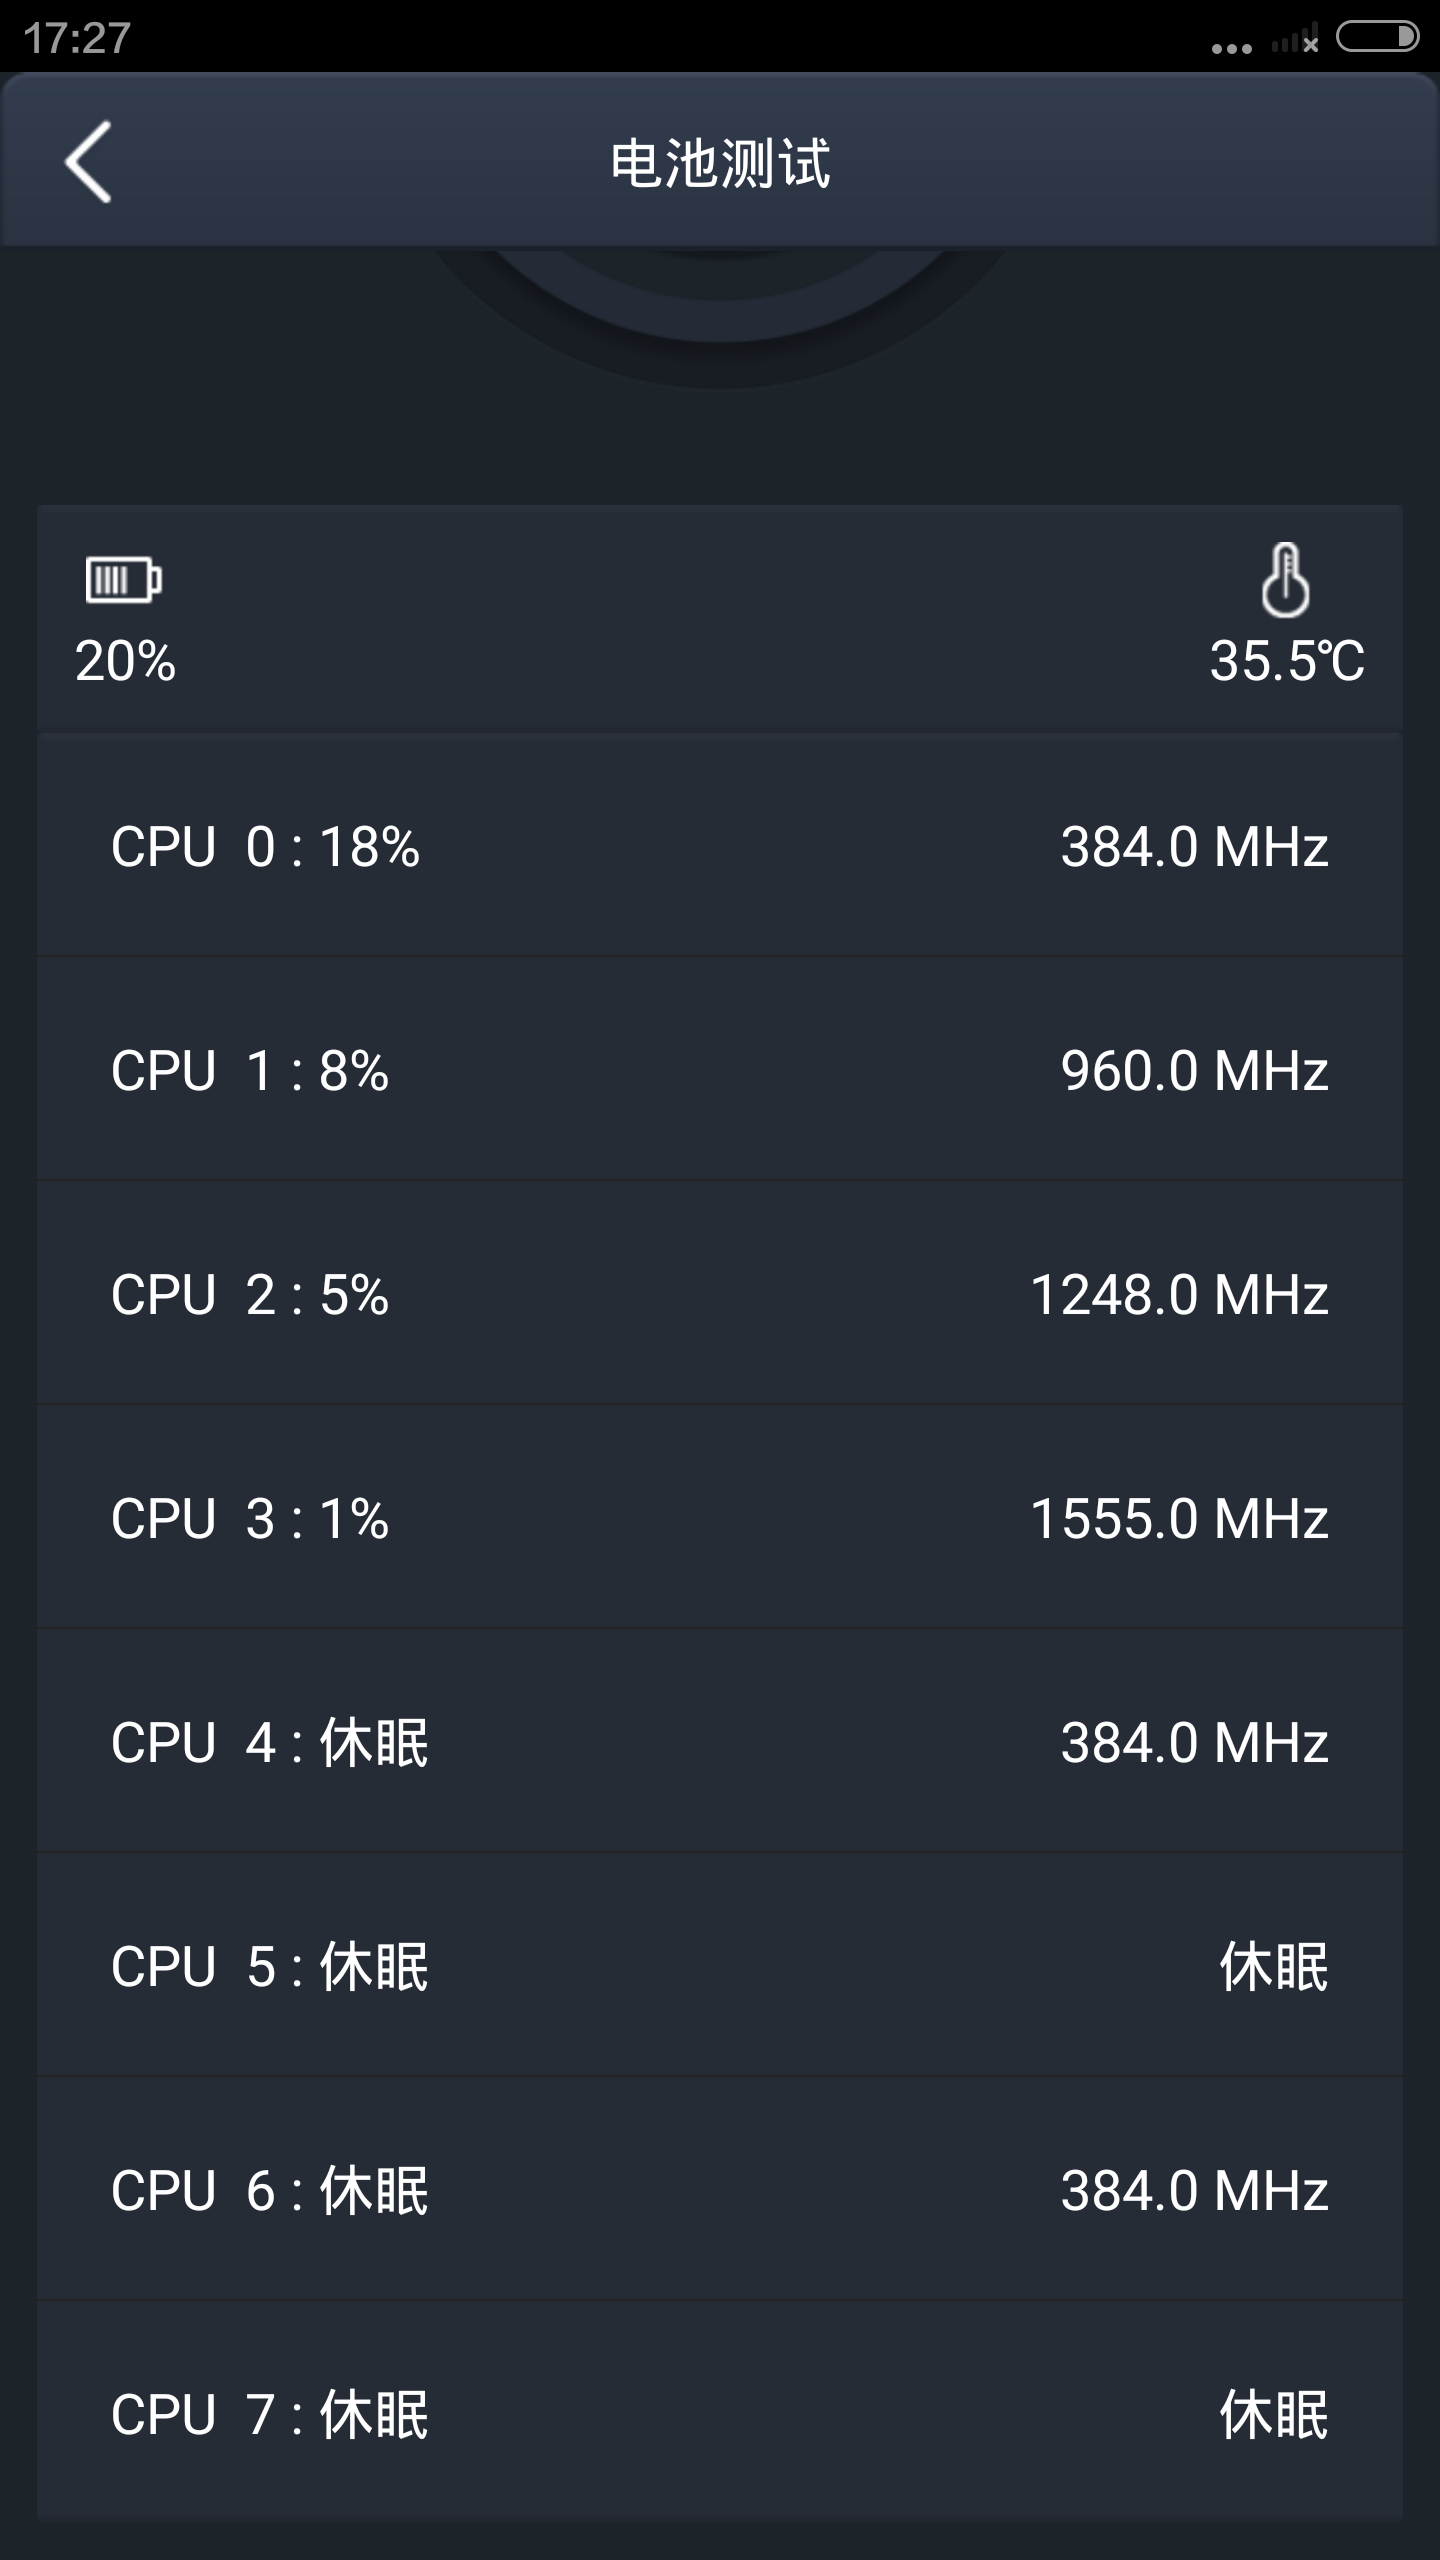Tap the back arrow icon
1440x2560 pixels.
pyautogui.click(x=88, y=162)
